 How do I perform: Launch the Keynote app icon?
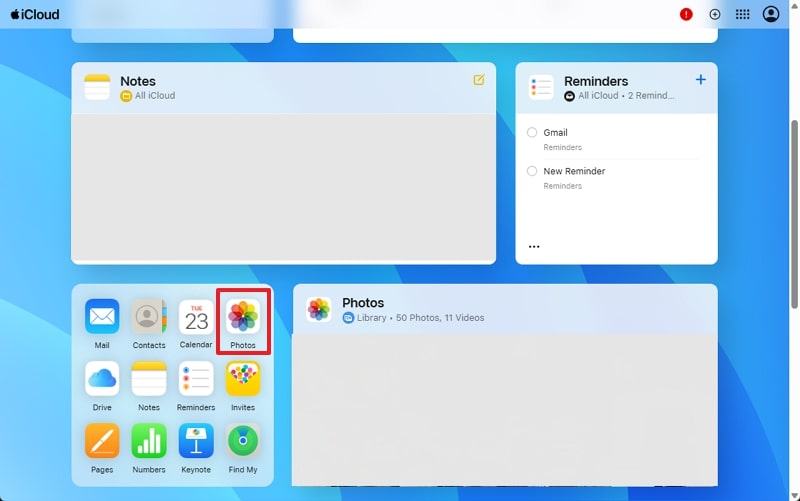(x=196, y=441)
